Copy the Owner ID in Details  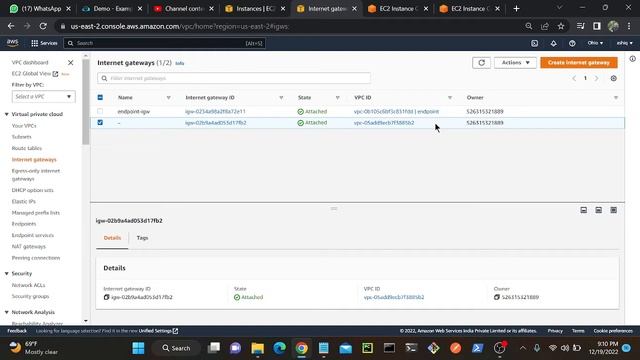[497, 297]
